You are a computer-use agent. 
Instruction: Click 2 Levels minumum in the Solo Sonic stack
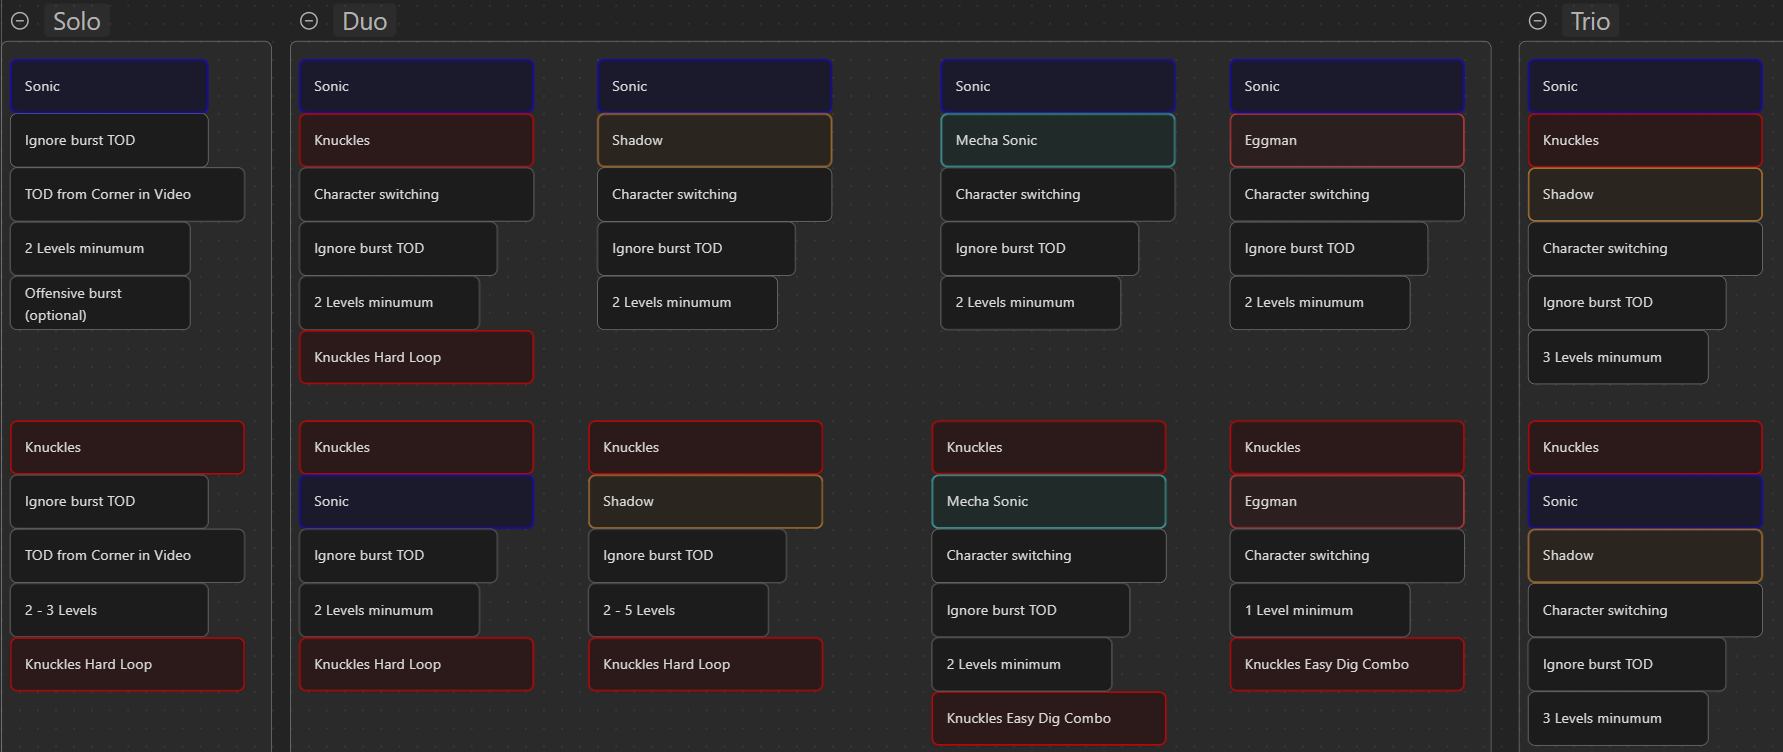[100, 248]
